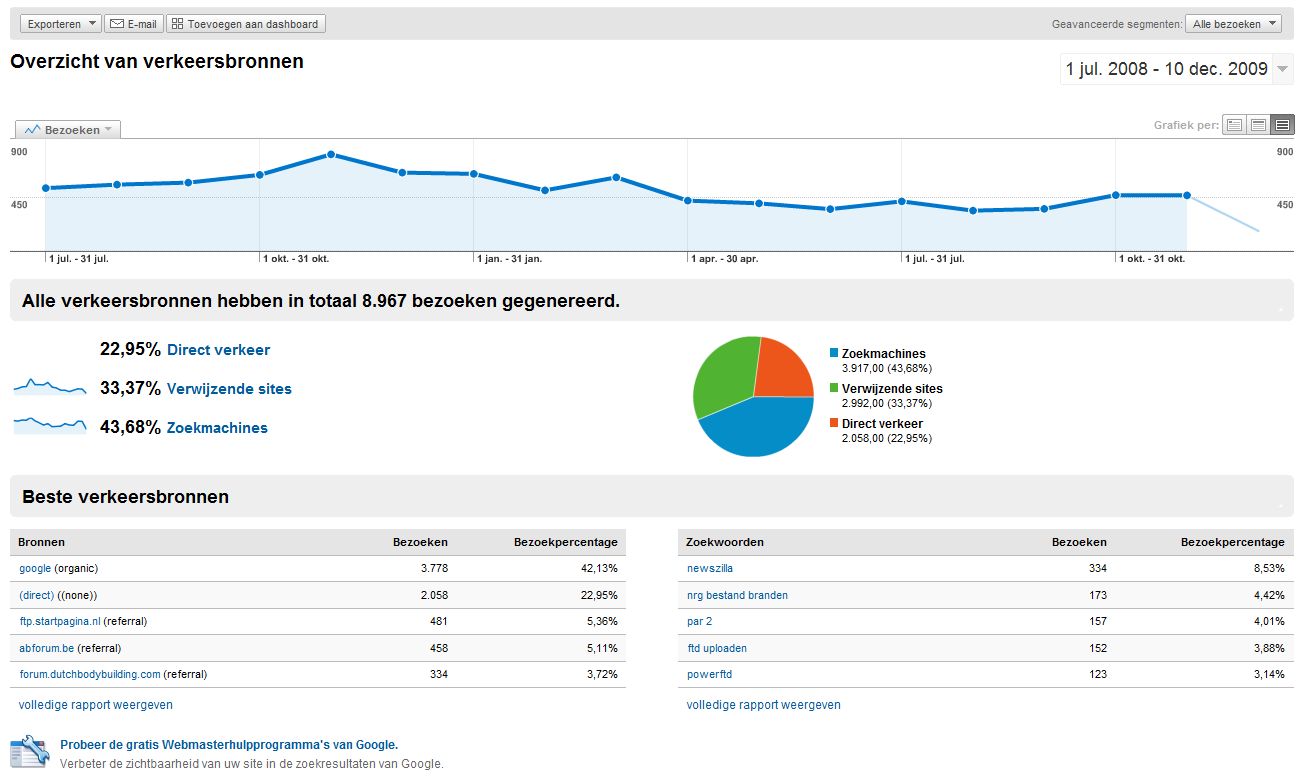The image size is (1304, 779).
Task: Open the Bezoeken metric dropdown tab
Action: (x=68, y=130)
